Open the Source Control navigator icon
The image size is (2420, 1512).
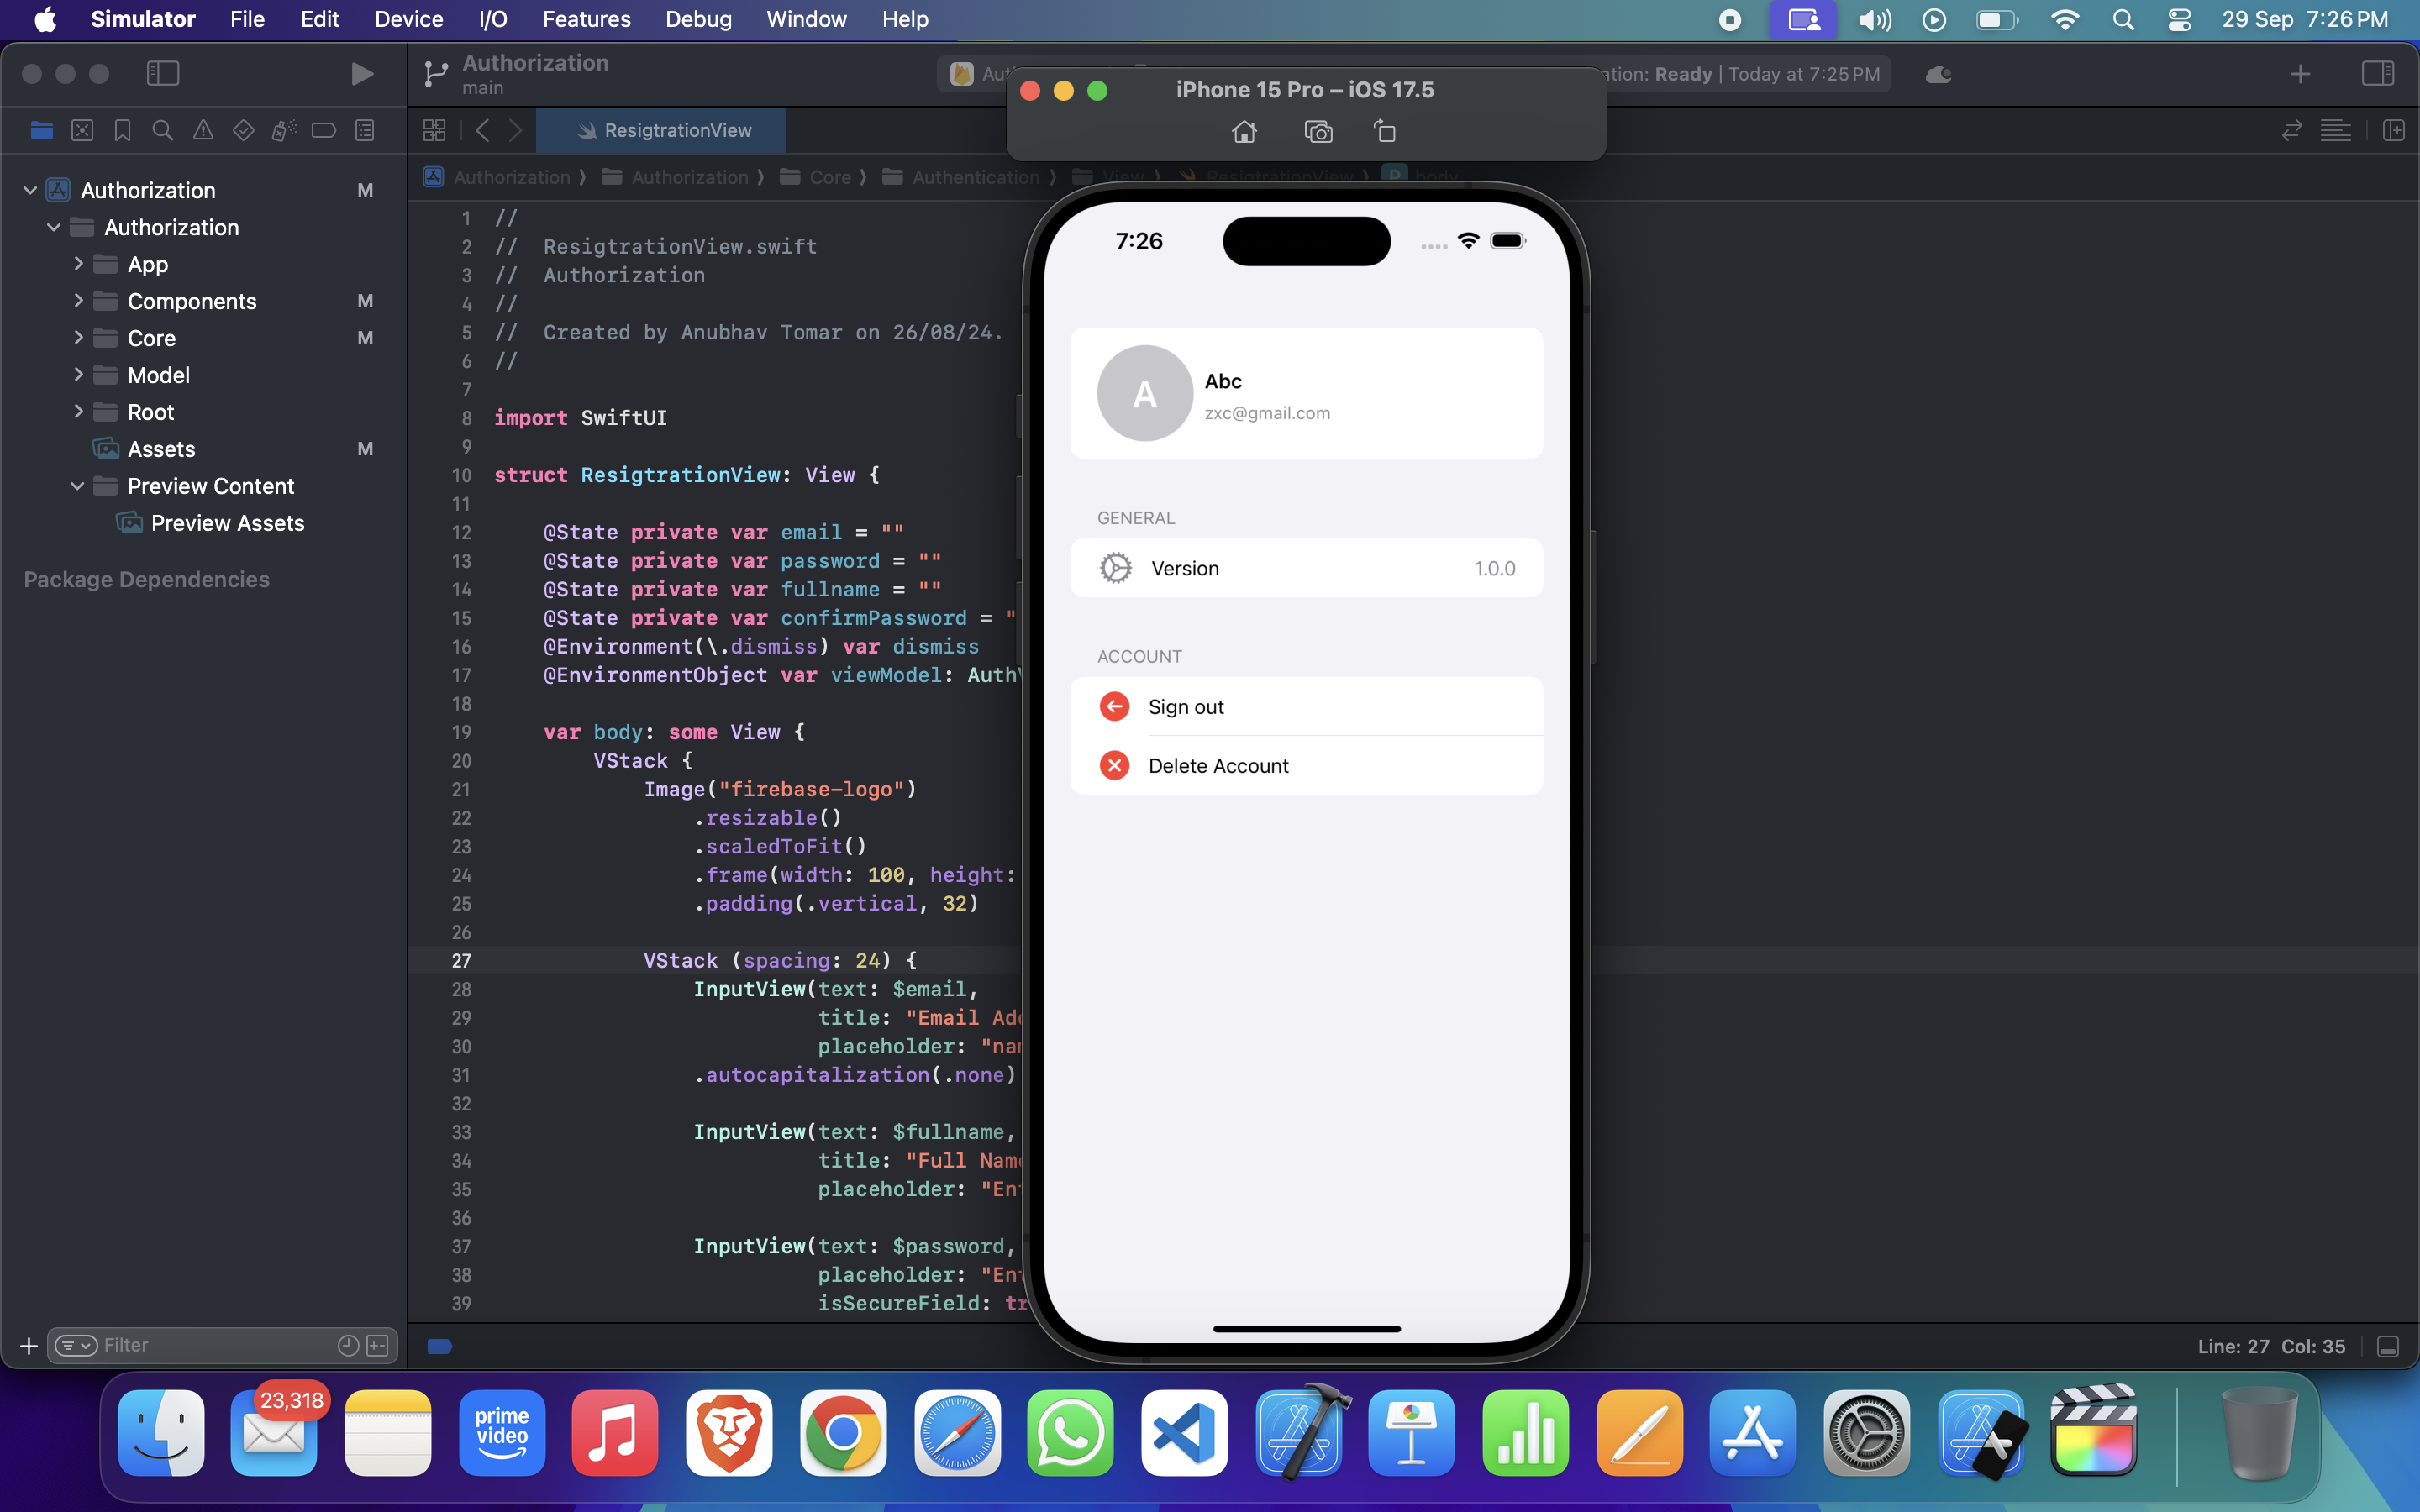point(82,130)
